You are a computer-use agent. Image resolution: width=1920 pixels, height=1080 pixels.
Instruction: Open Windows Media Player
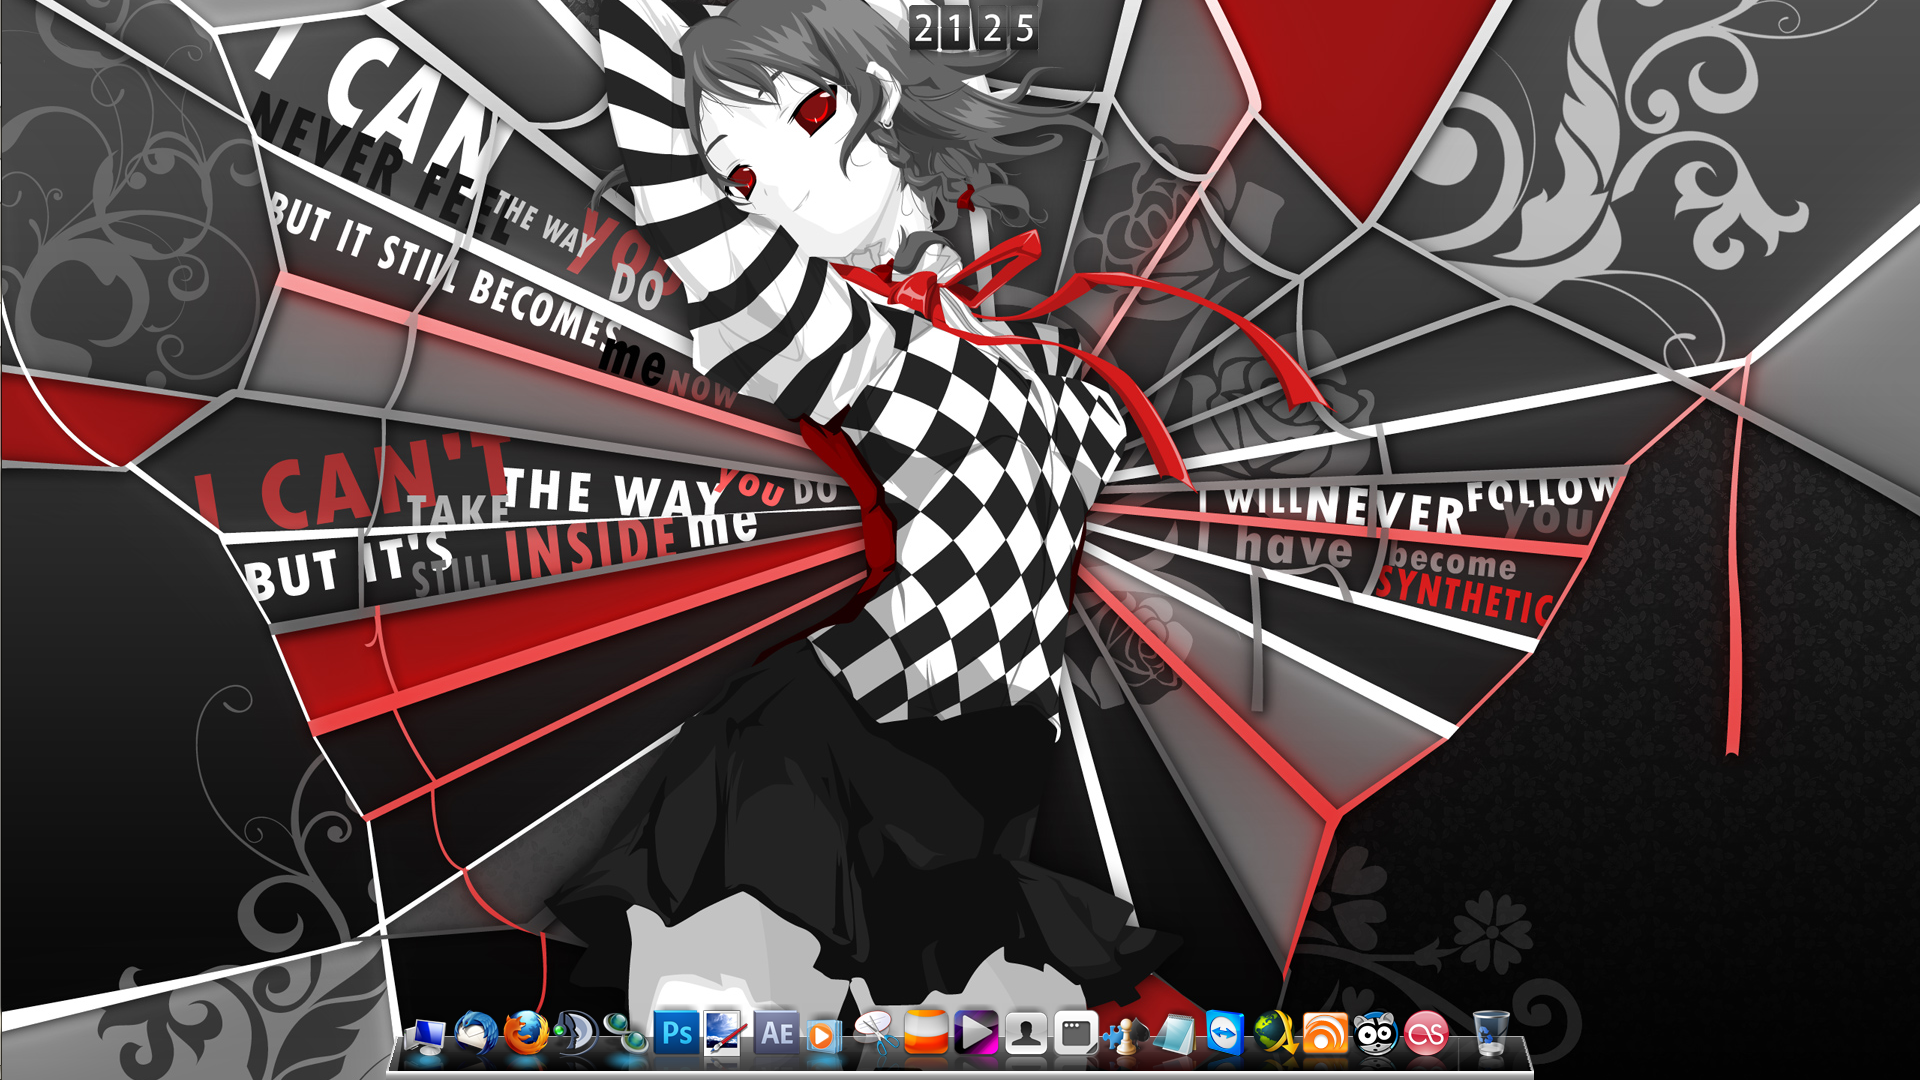(x=824, y=1035)
